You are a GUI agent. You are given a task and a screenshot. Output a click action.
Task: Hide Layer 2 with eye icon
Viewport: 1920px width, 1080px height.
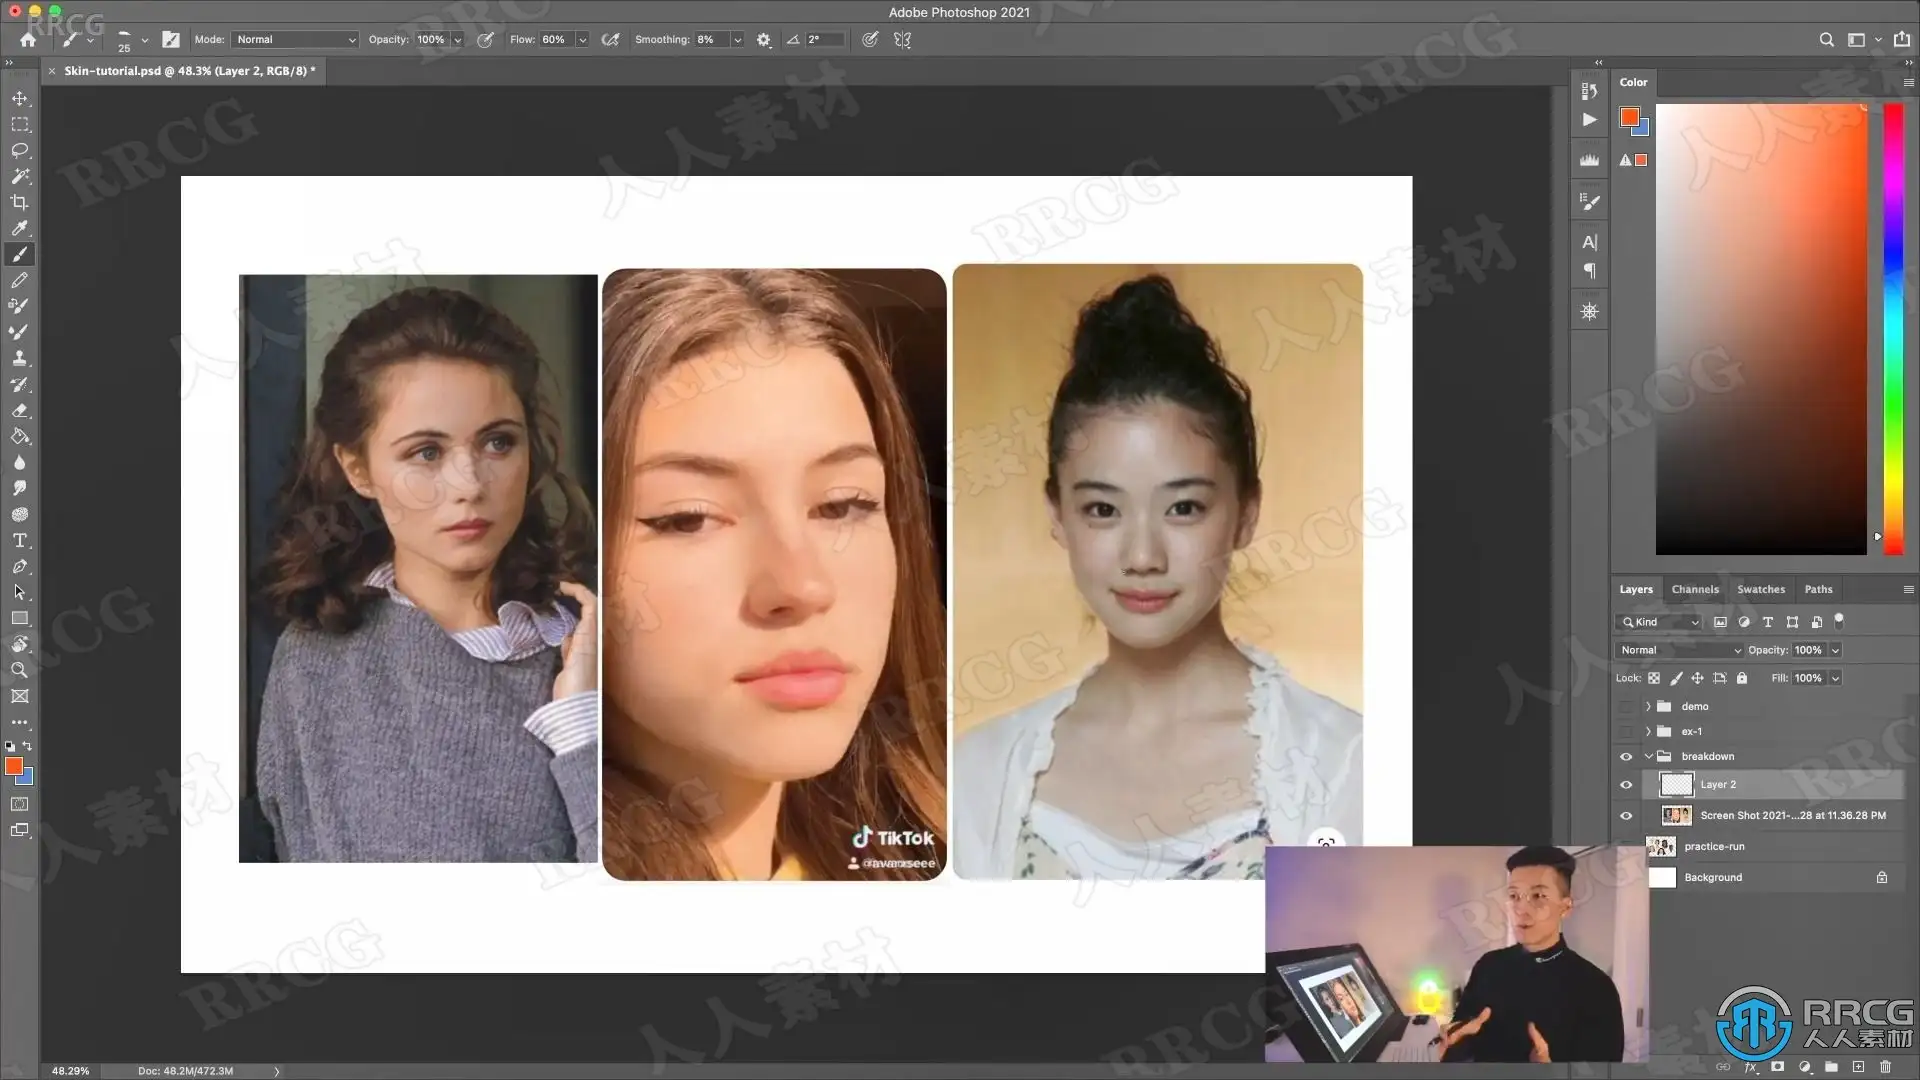coord(1626,785)
